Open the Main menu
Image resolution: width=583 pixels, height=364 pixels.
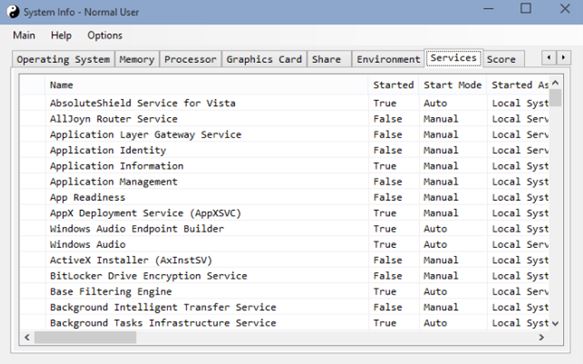[x=24, y=35]
